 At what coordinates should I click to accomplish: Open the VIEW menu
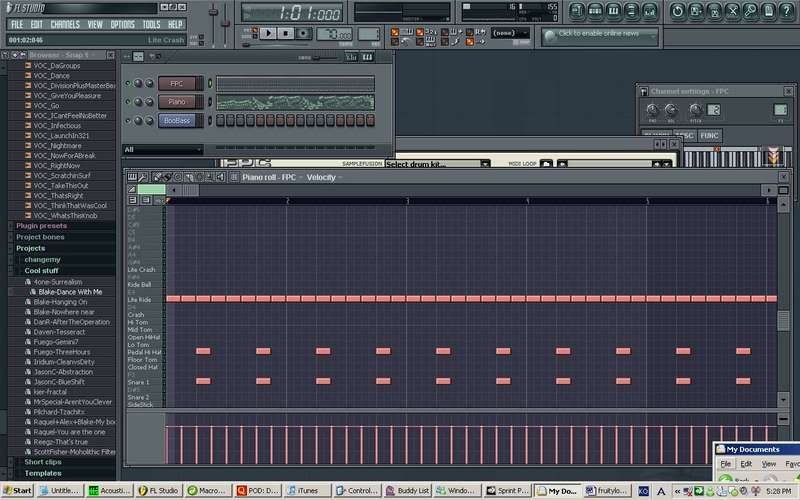[x=95, y=24]
